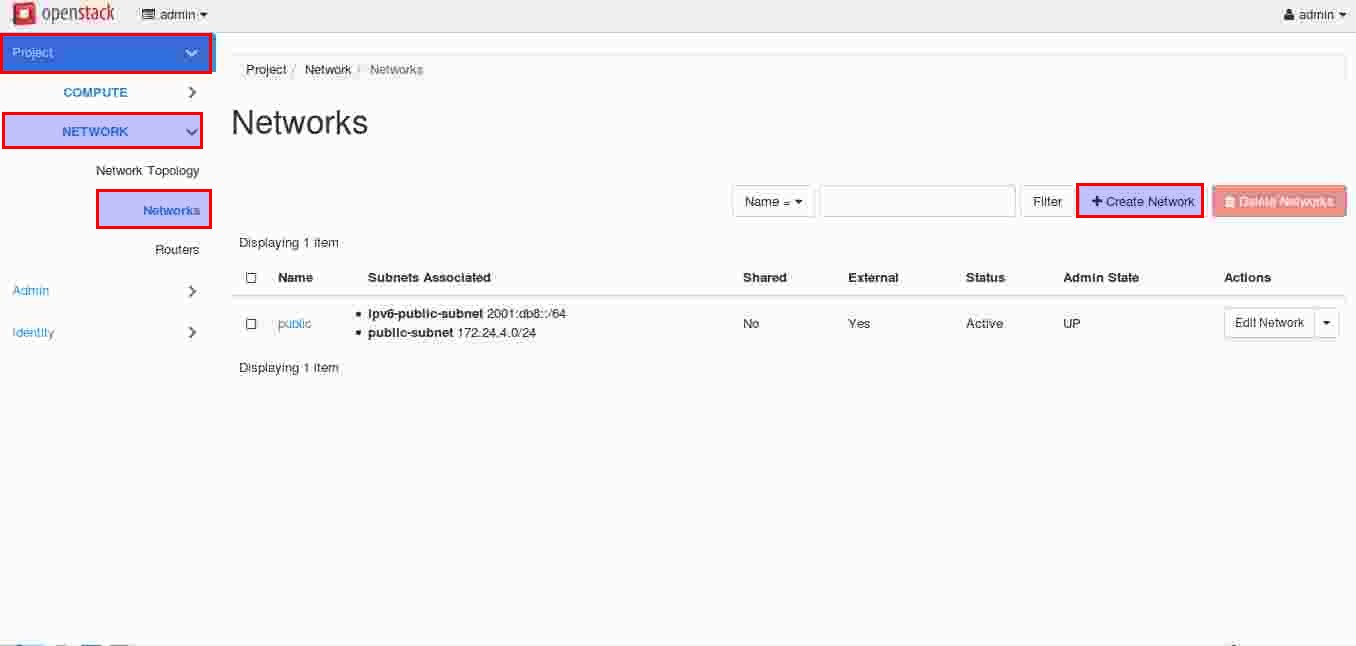Go to Routers in the sidebar
This screenshot has height=646, width=1356.
177,250
